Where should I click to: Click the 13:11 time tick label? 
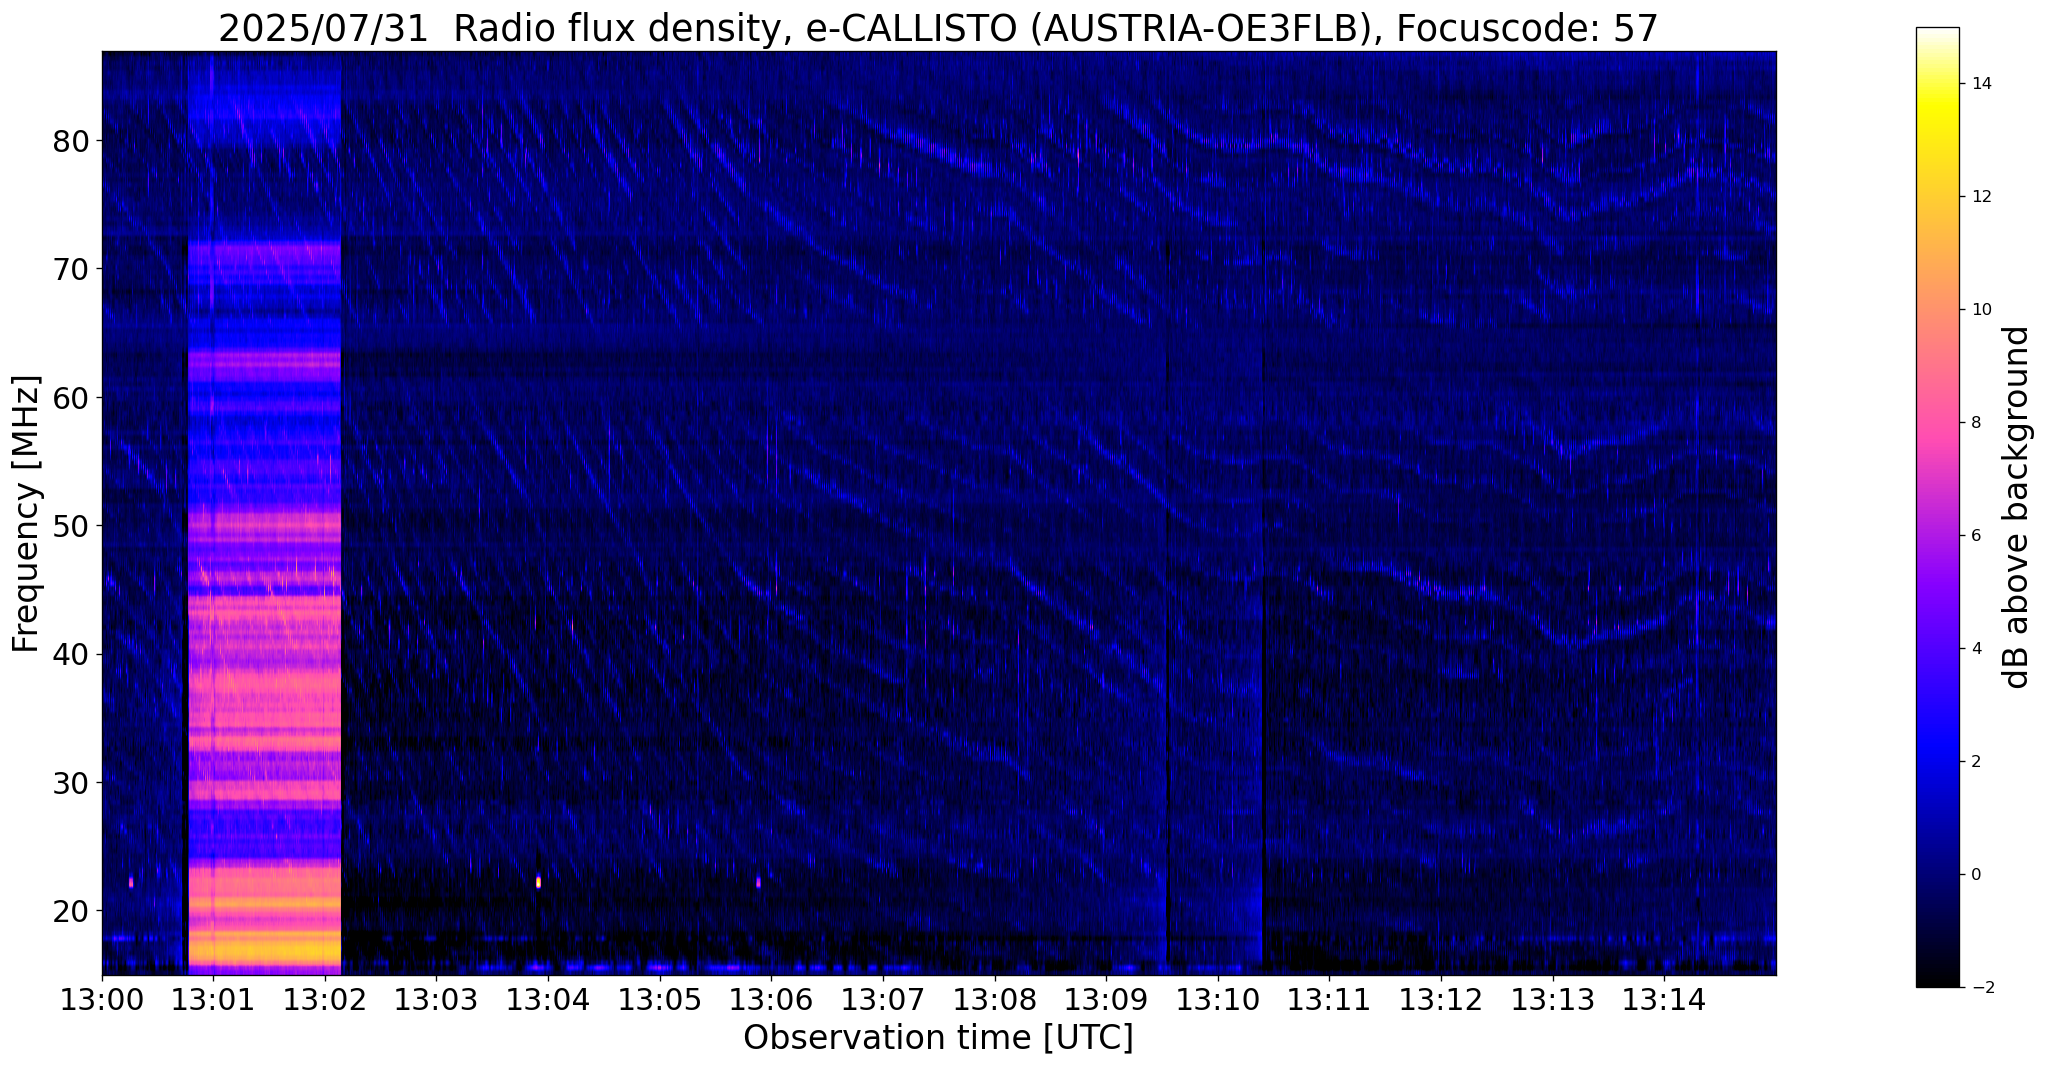[1329, 1000]
